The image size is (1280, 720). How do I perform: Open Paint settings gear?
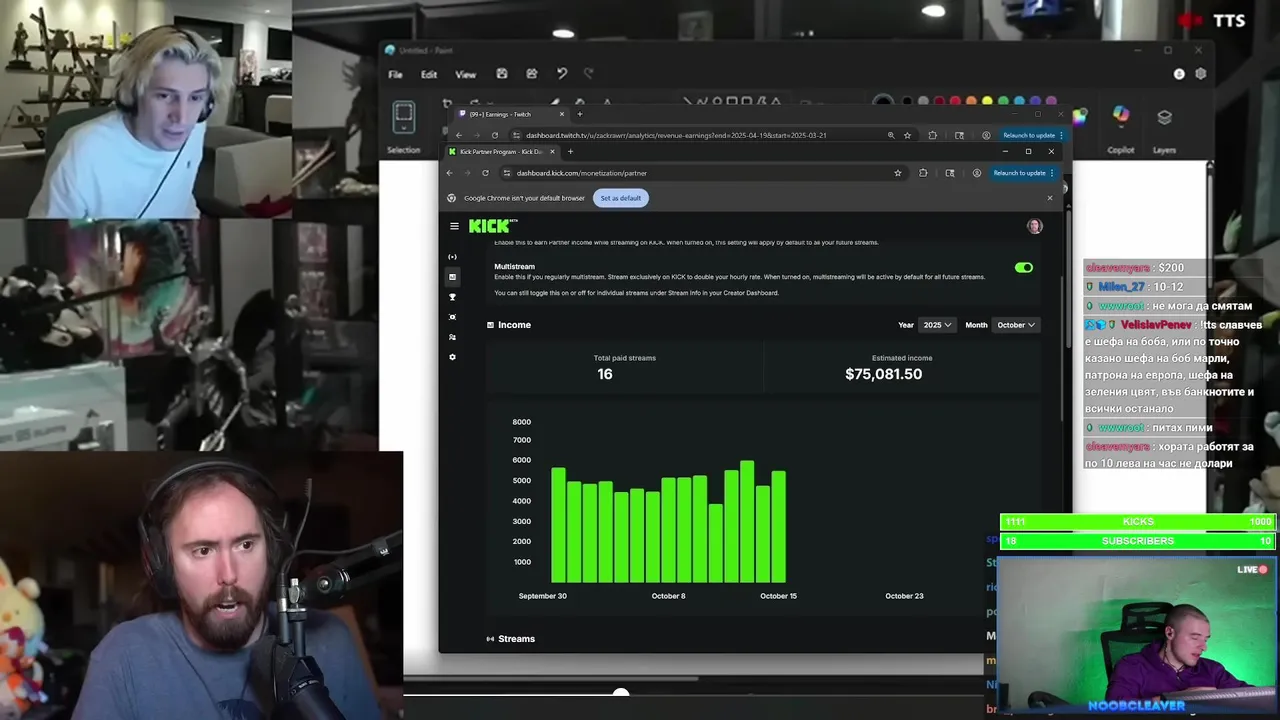[1201, 74]
